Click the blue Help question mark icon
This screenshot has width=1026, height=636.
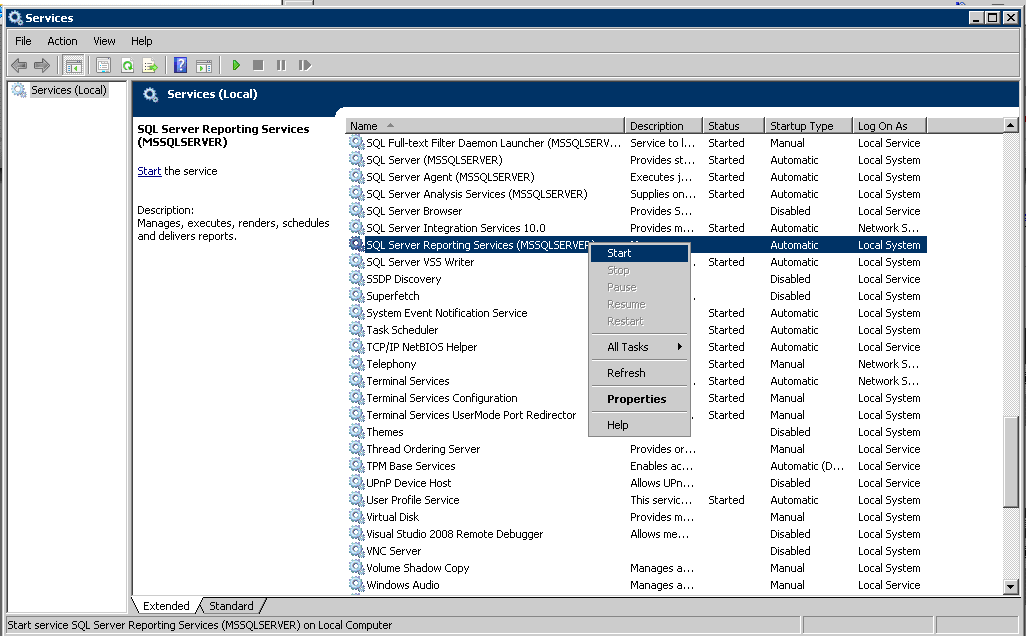point(181,65)
